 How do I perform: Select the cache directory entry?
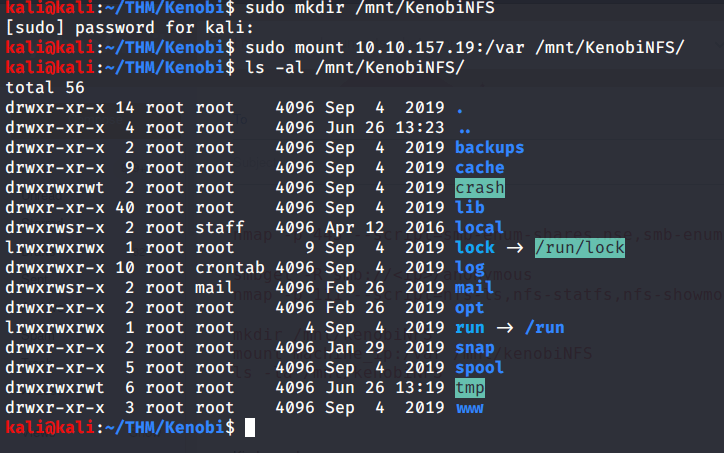(480, 168)
